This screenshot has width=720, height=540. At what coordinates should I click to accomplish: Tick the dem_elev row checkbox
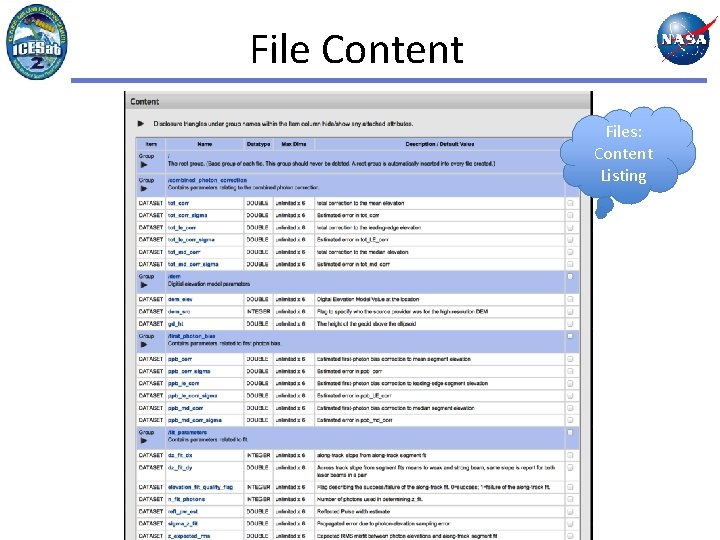click(570, 299)
